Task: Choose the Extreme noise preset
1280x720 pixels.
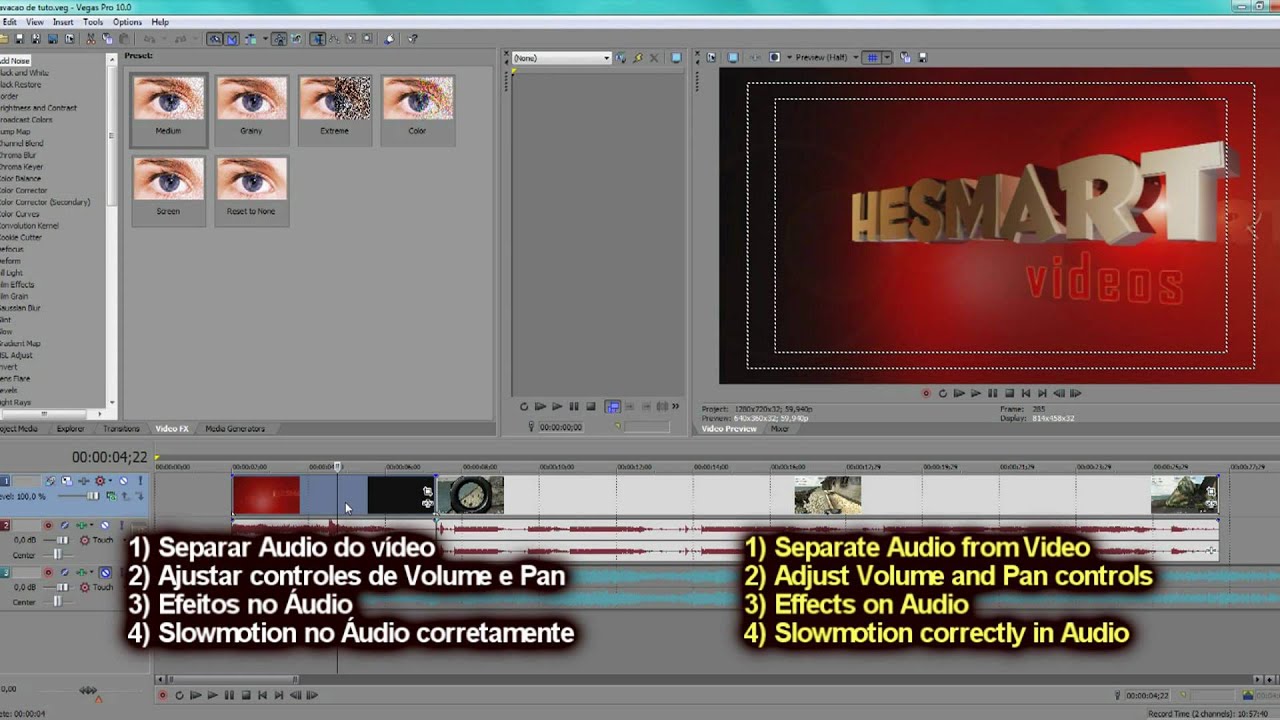Action: click(x=334, y=109)
